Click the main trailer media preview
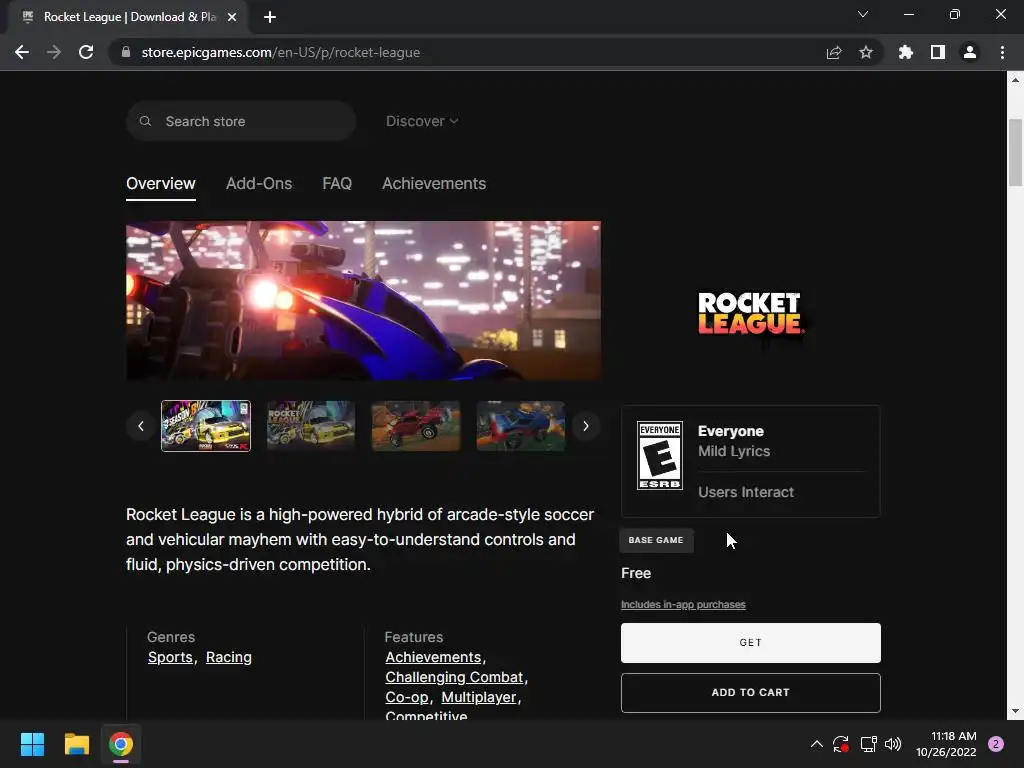 tap(364, 300)
